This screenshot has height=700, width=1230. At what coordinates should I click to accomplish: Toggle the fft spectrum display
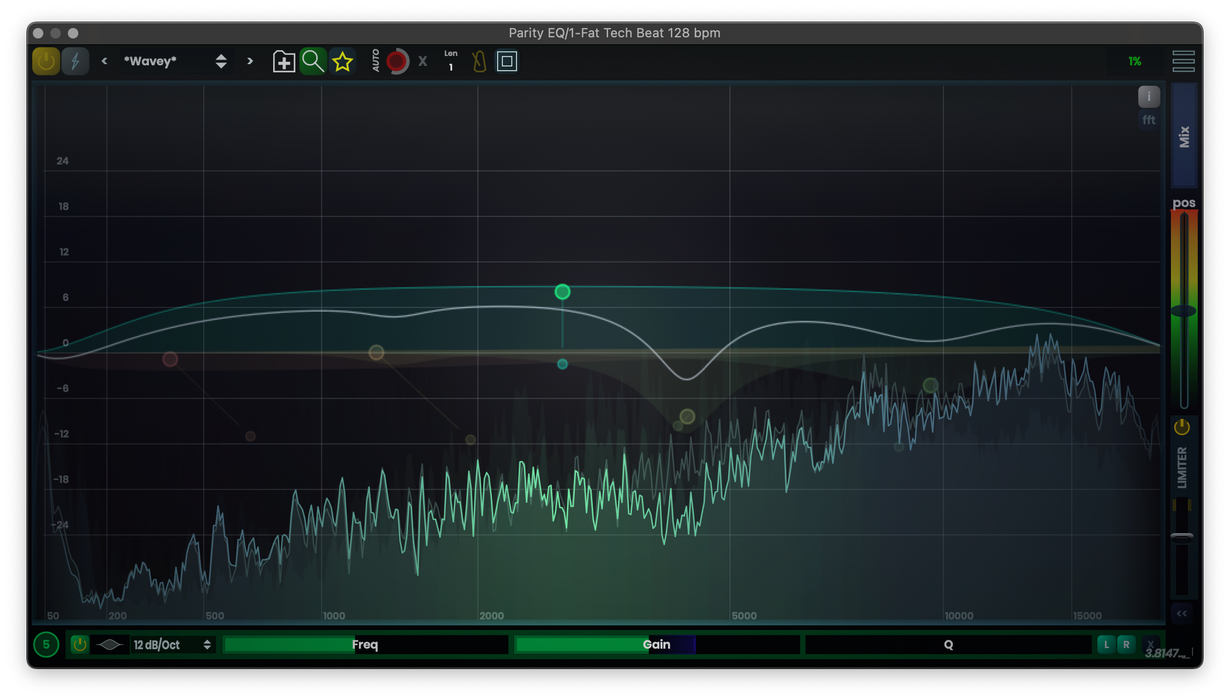coord(1149,120)
